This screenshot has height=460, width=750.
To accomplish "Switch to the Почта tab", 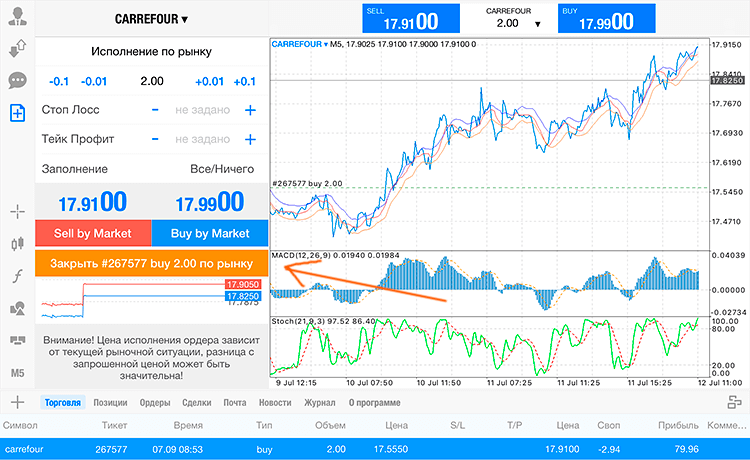I will click(x=235, y=403).
